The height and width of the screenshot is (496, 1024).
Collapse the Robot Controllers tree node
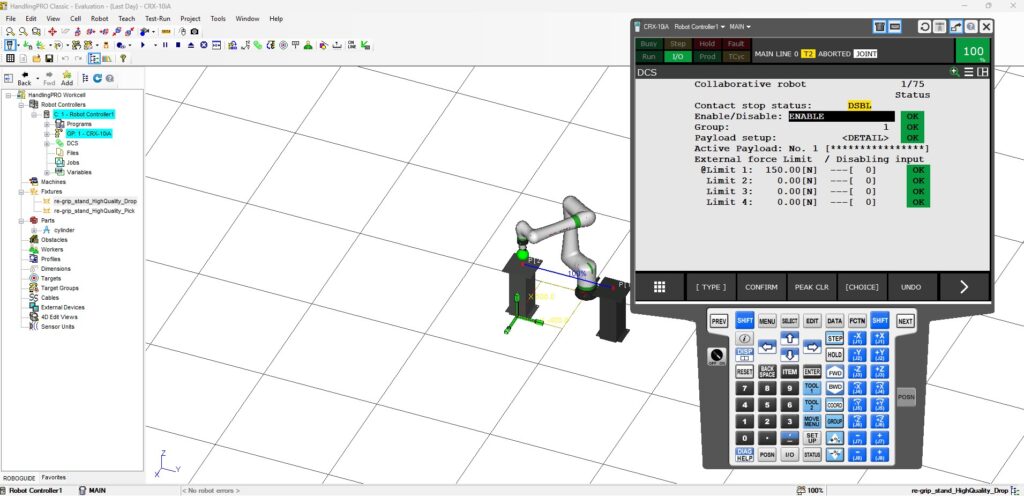point(21,104)
